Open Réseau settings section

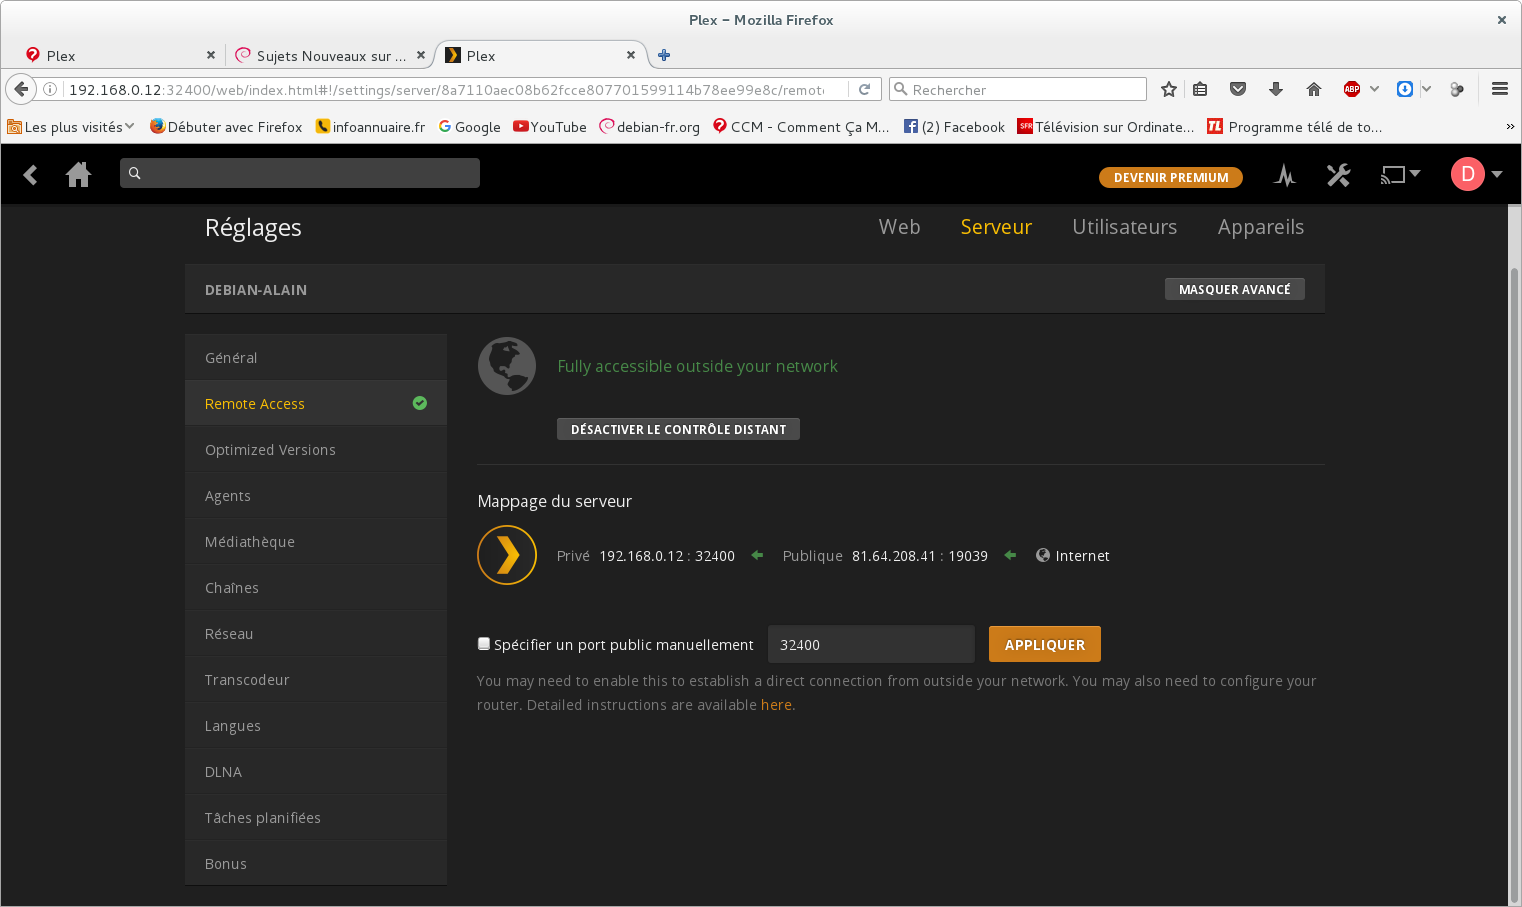tap(316, 633)
